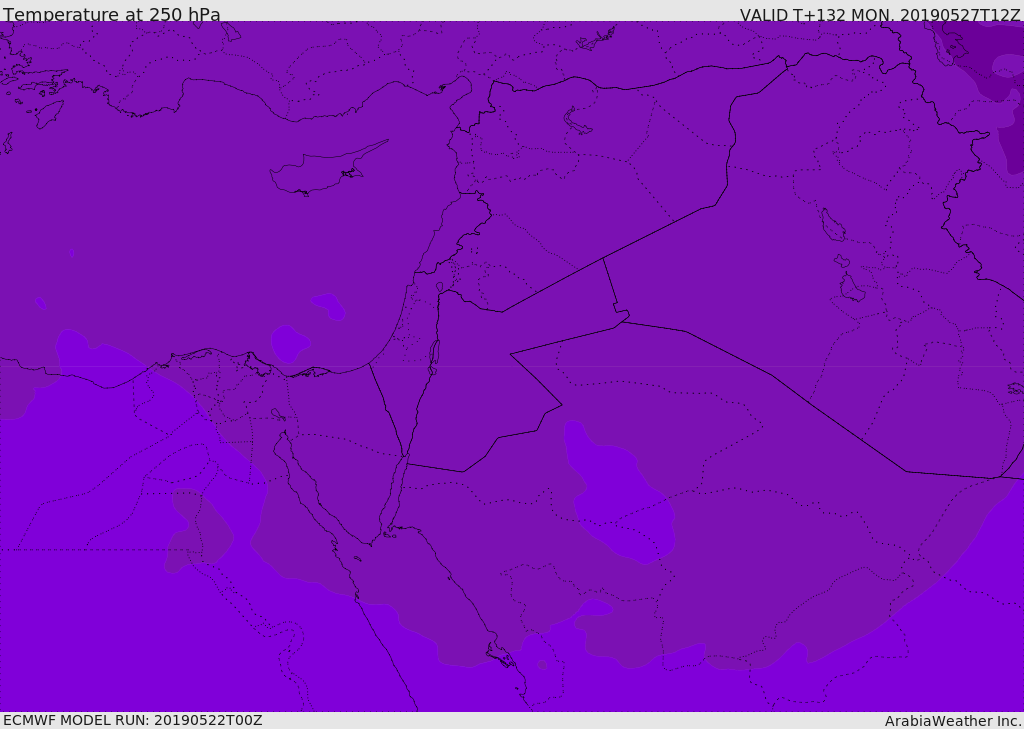Viewport: 1024px width, 729px height.
Task: Click the 'VALID T+132 MON. 20190527T12Z' label
Action: tap(880, 14)
